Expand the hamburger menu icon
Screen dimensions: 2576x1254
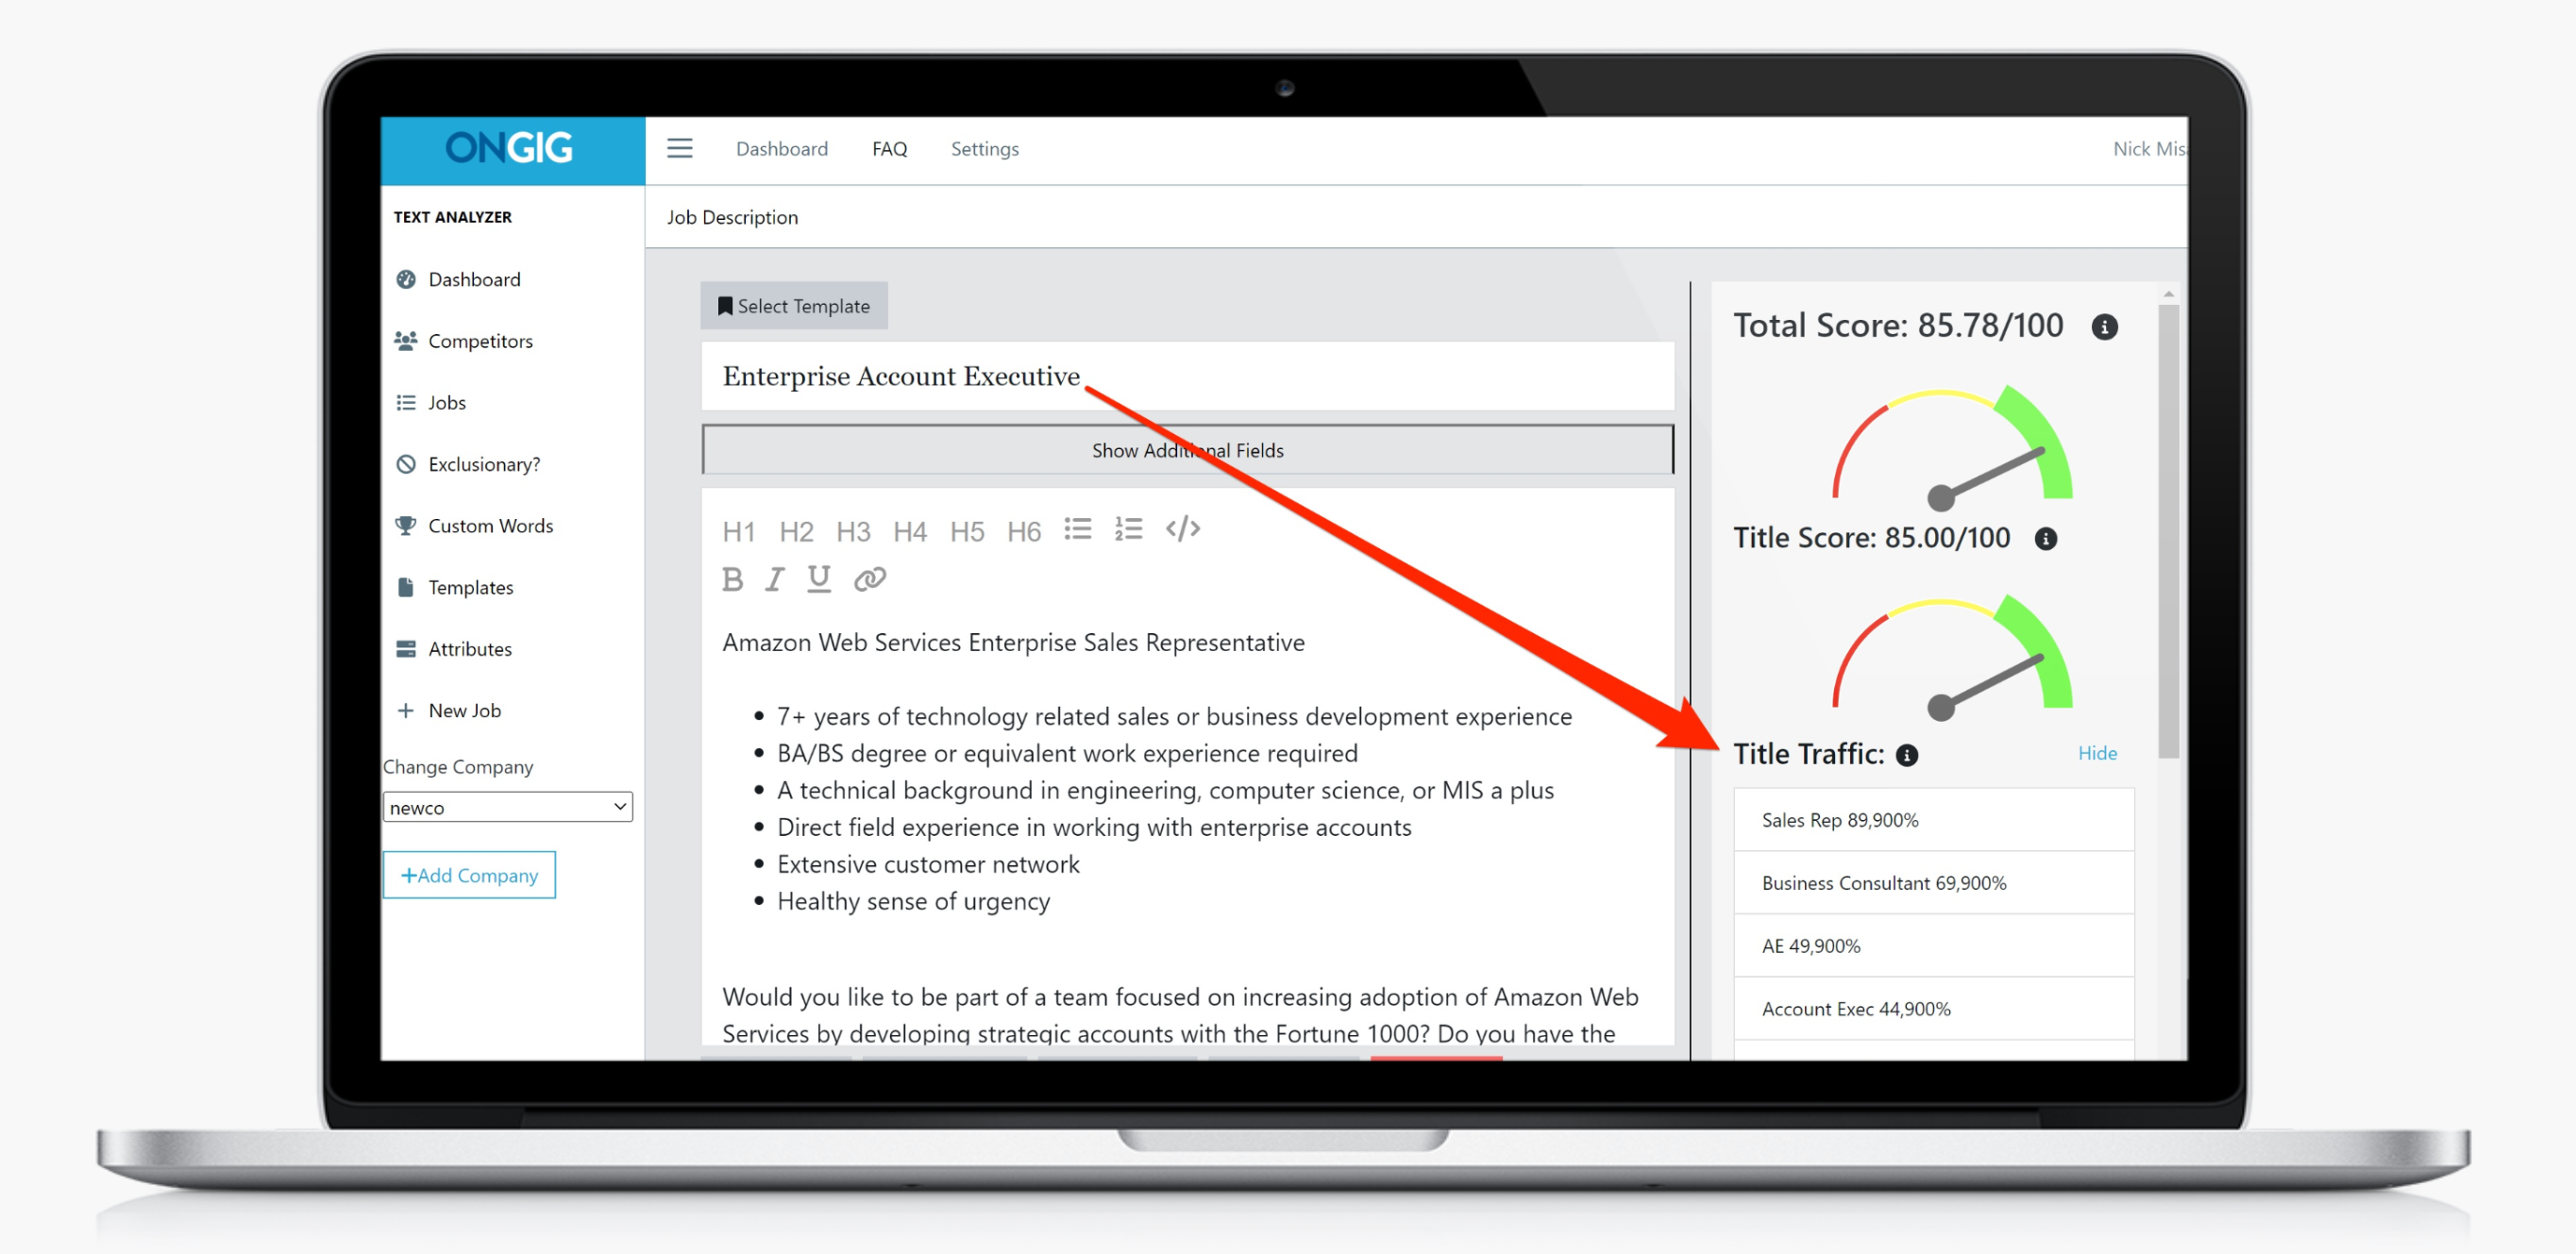(679, 148)
